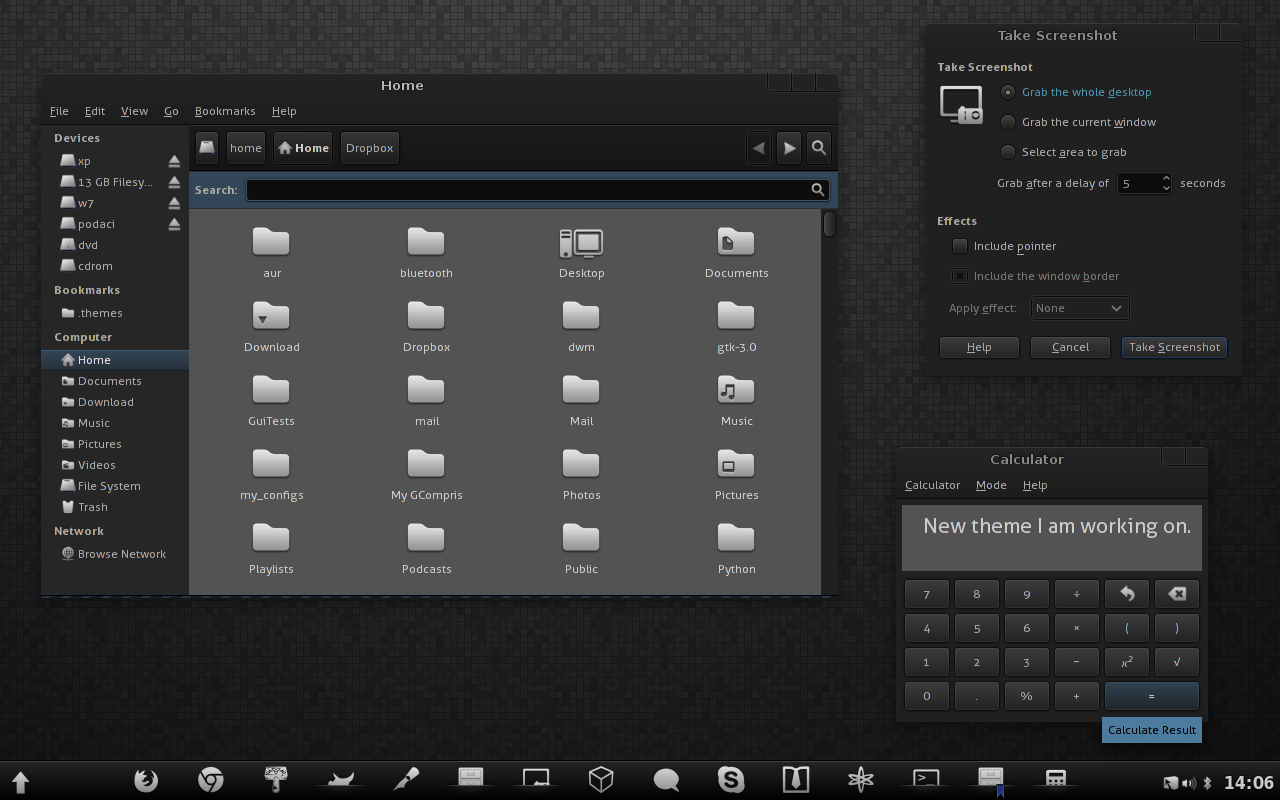Eject the w7 device

pos(174,203)
